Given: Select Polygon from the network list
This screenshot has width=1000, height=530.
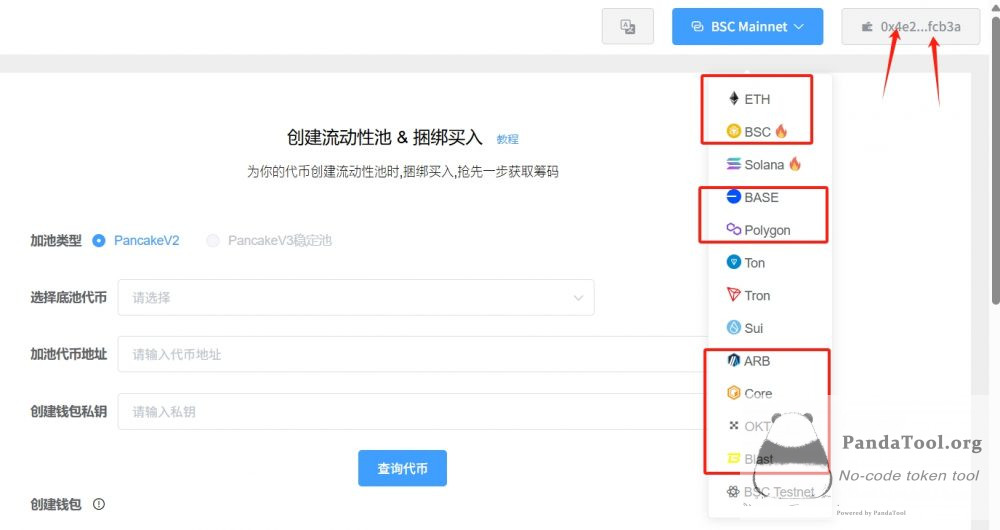Looking at the screenshot, I should tap(767, 230).
